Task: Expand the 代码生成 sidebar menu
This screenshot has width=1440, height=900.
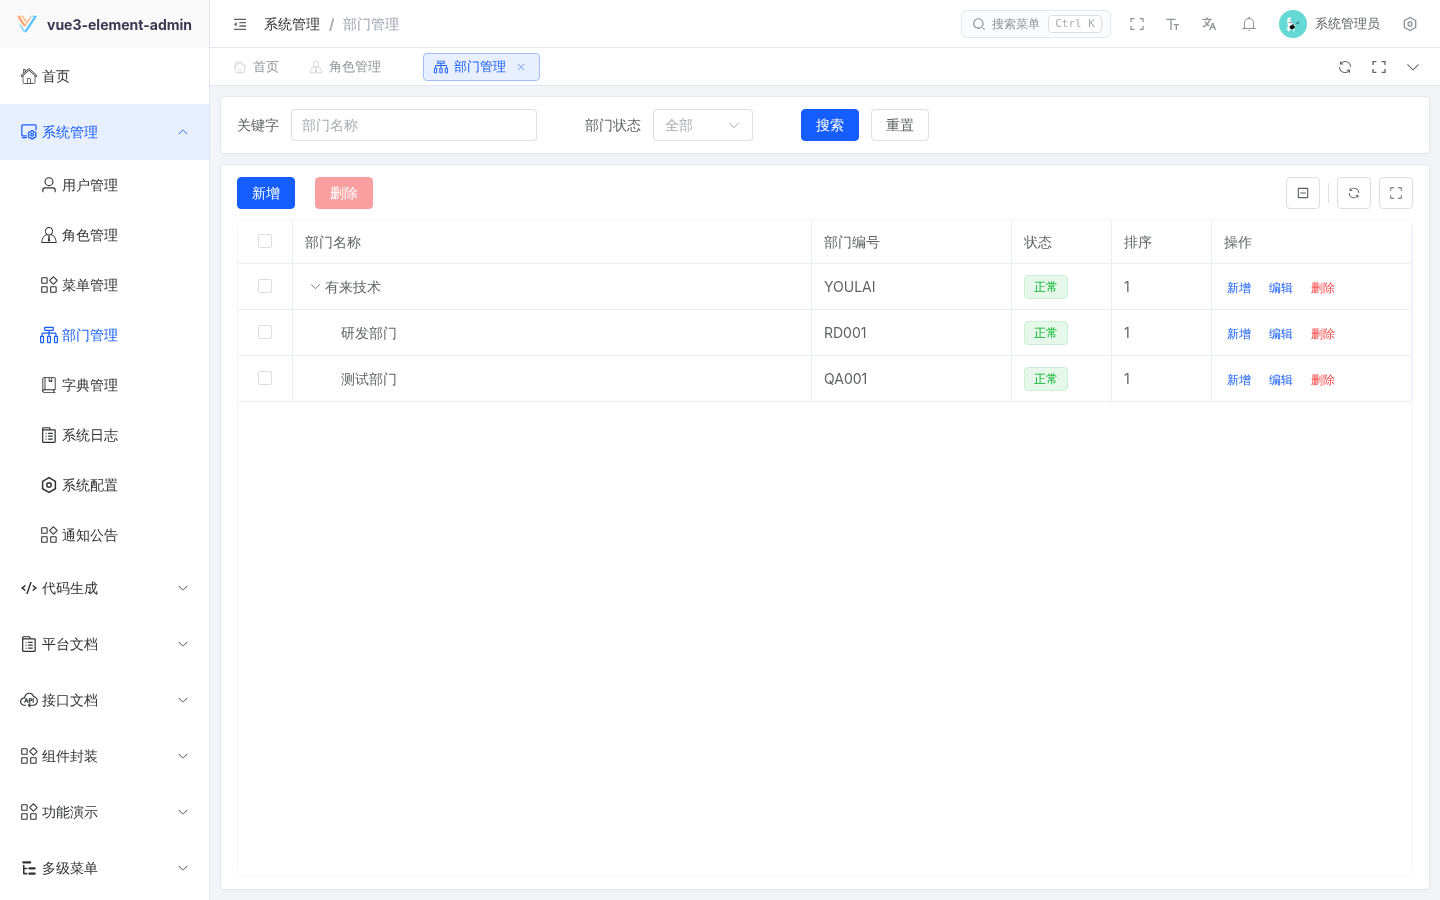Action: click(105, 588)
